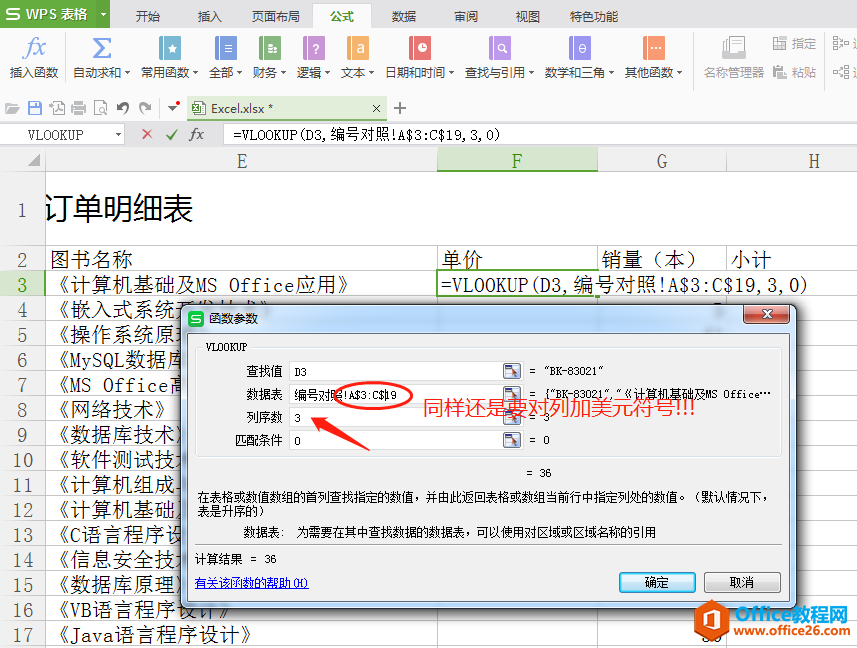Screen dimensions: 857x648
Task: Undo the last action
Action: click(123, 108)
